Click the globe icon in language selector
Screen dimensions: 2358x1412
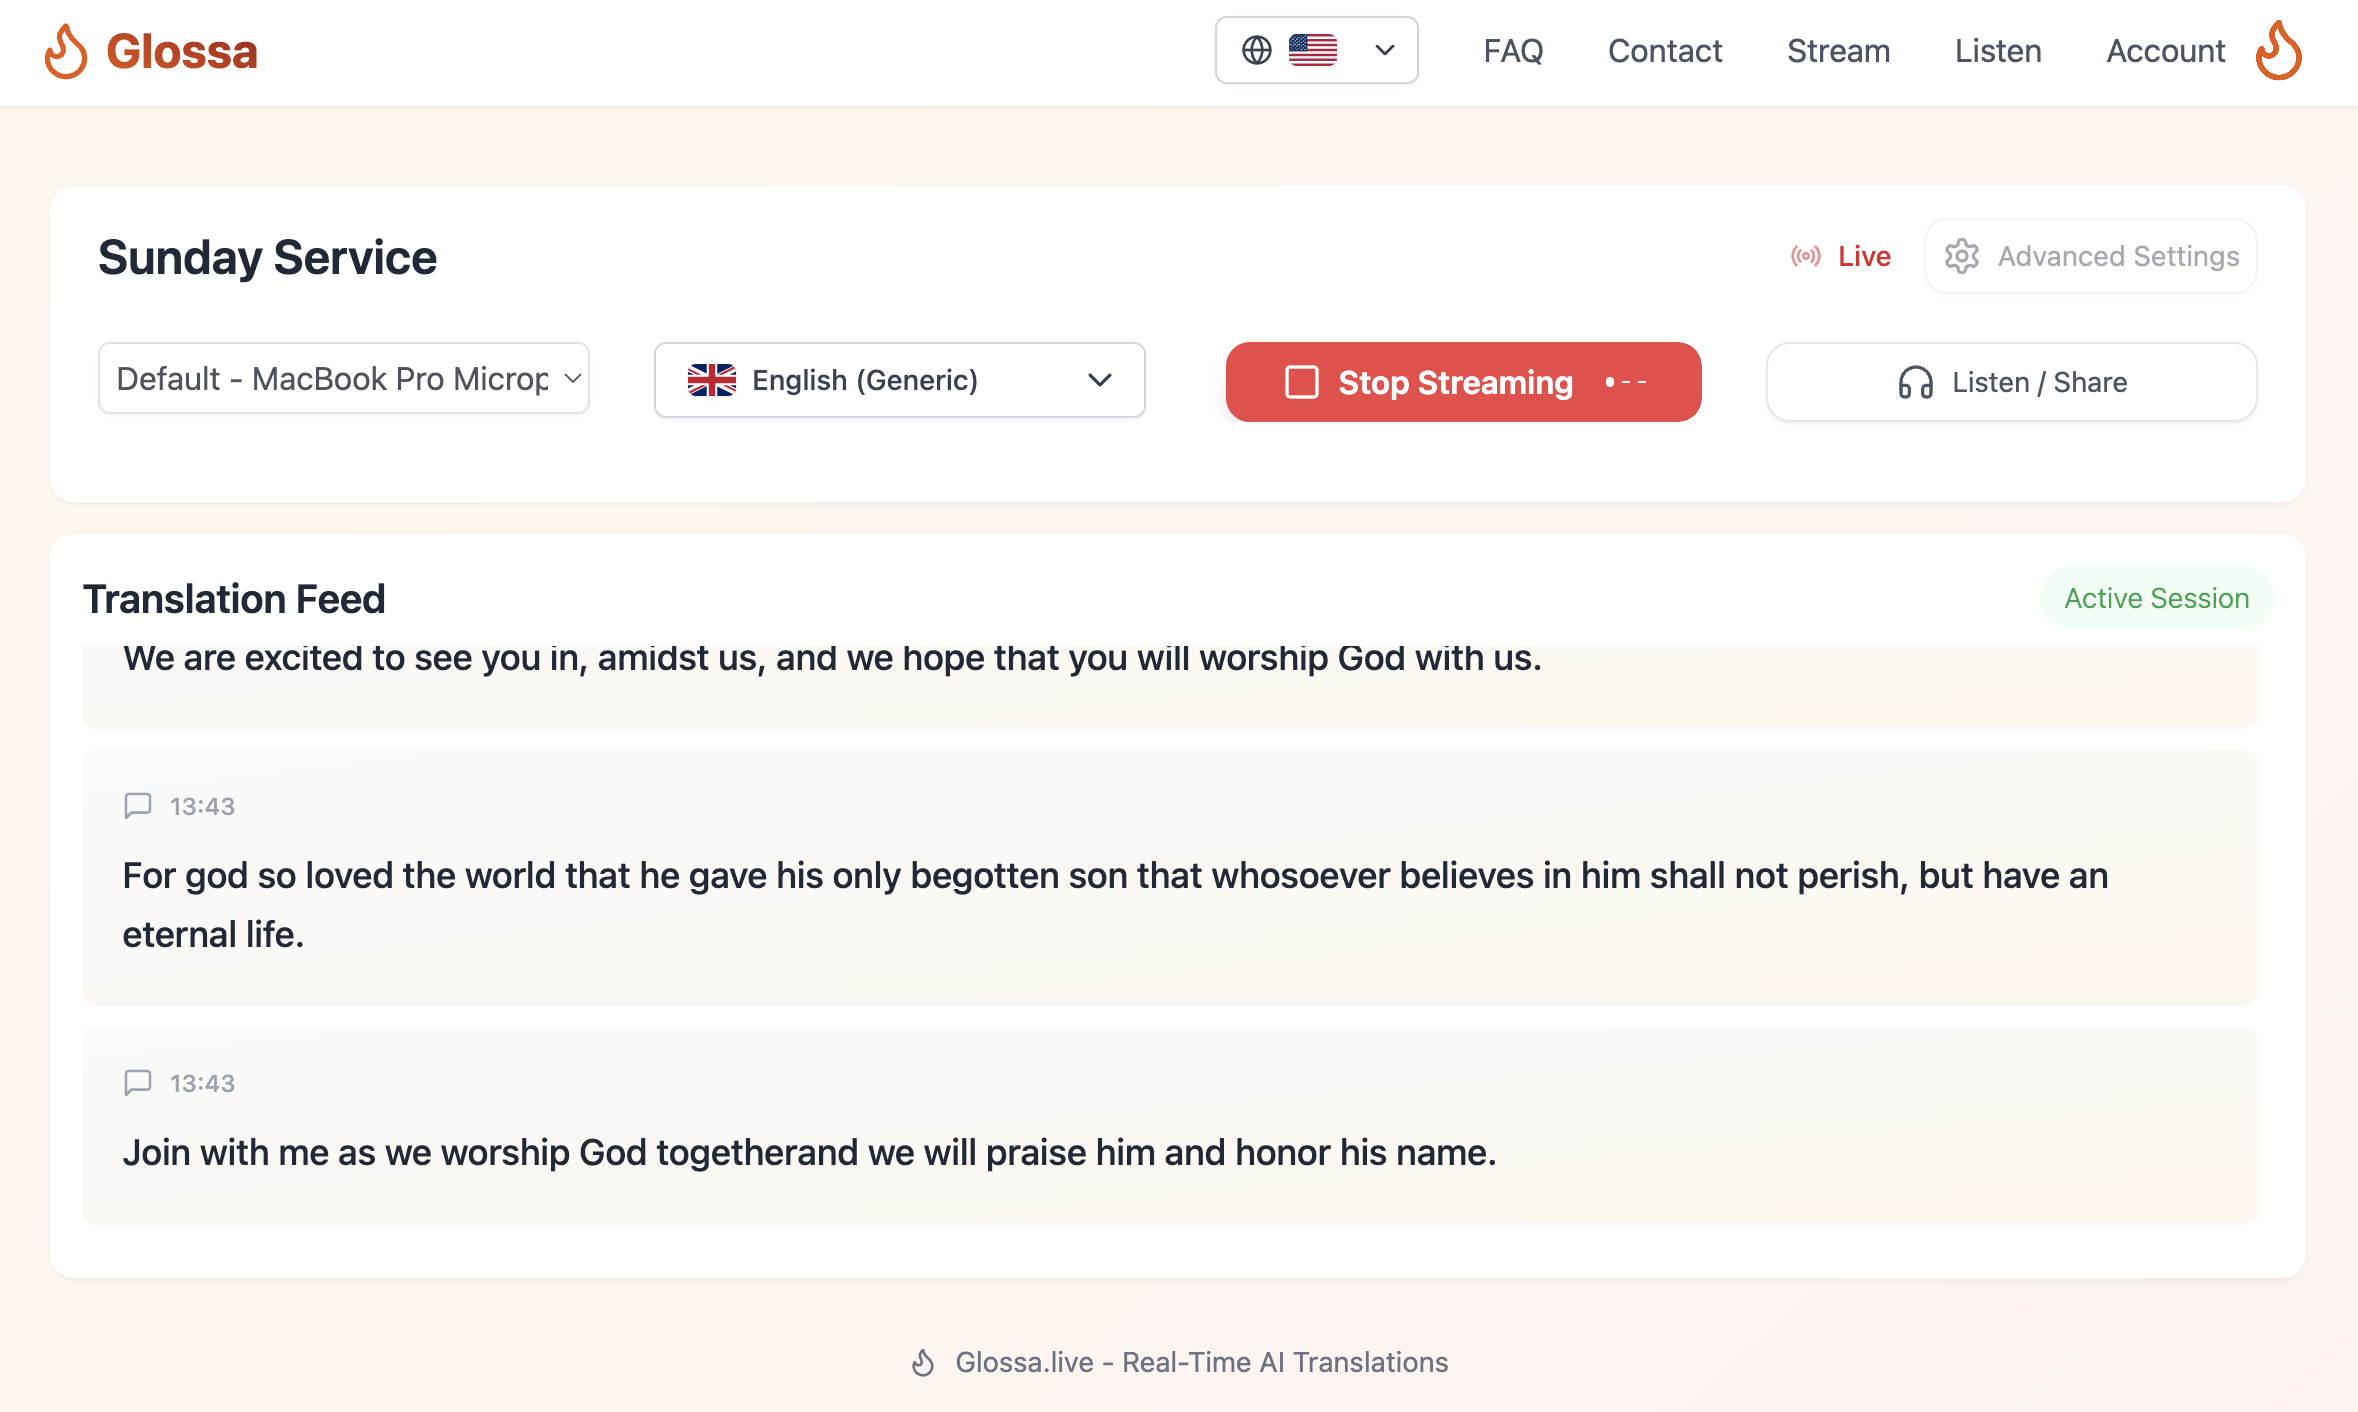pos(1256,50)
